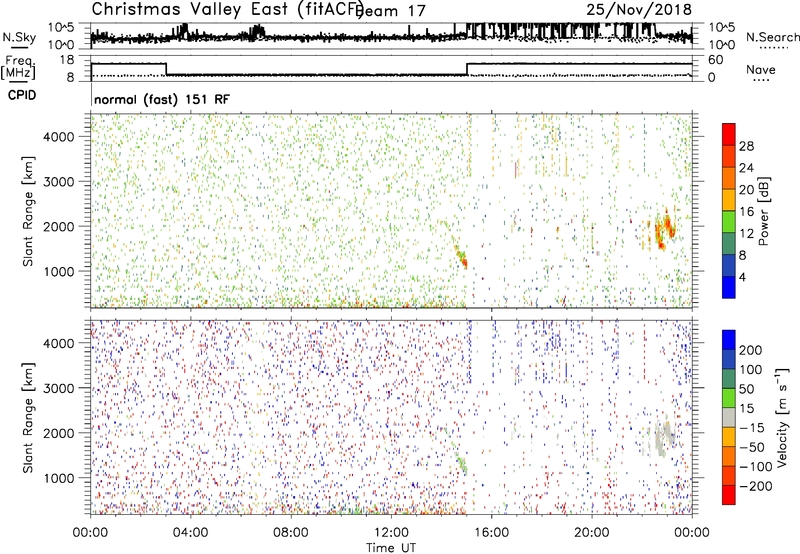Select the "N.Sky" legend label
The width and height of the screenshot is (800, 554).
point(19,37)
